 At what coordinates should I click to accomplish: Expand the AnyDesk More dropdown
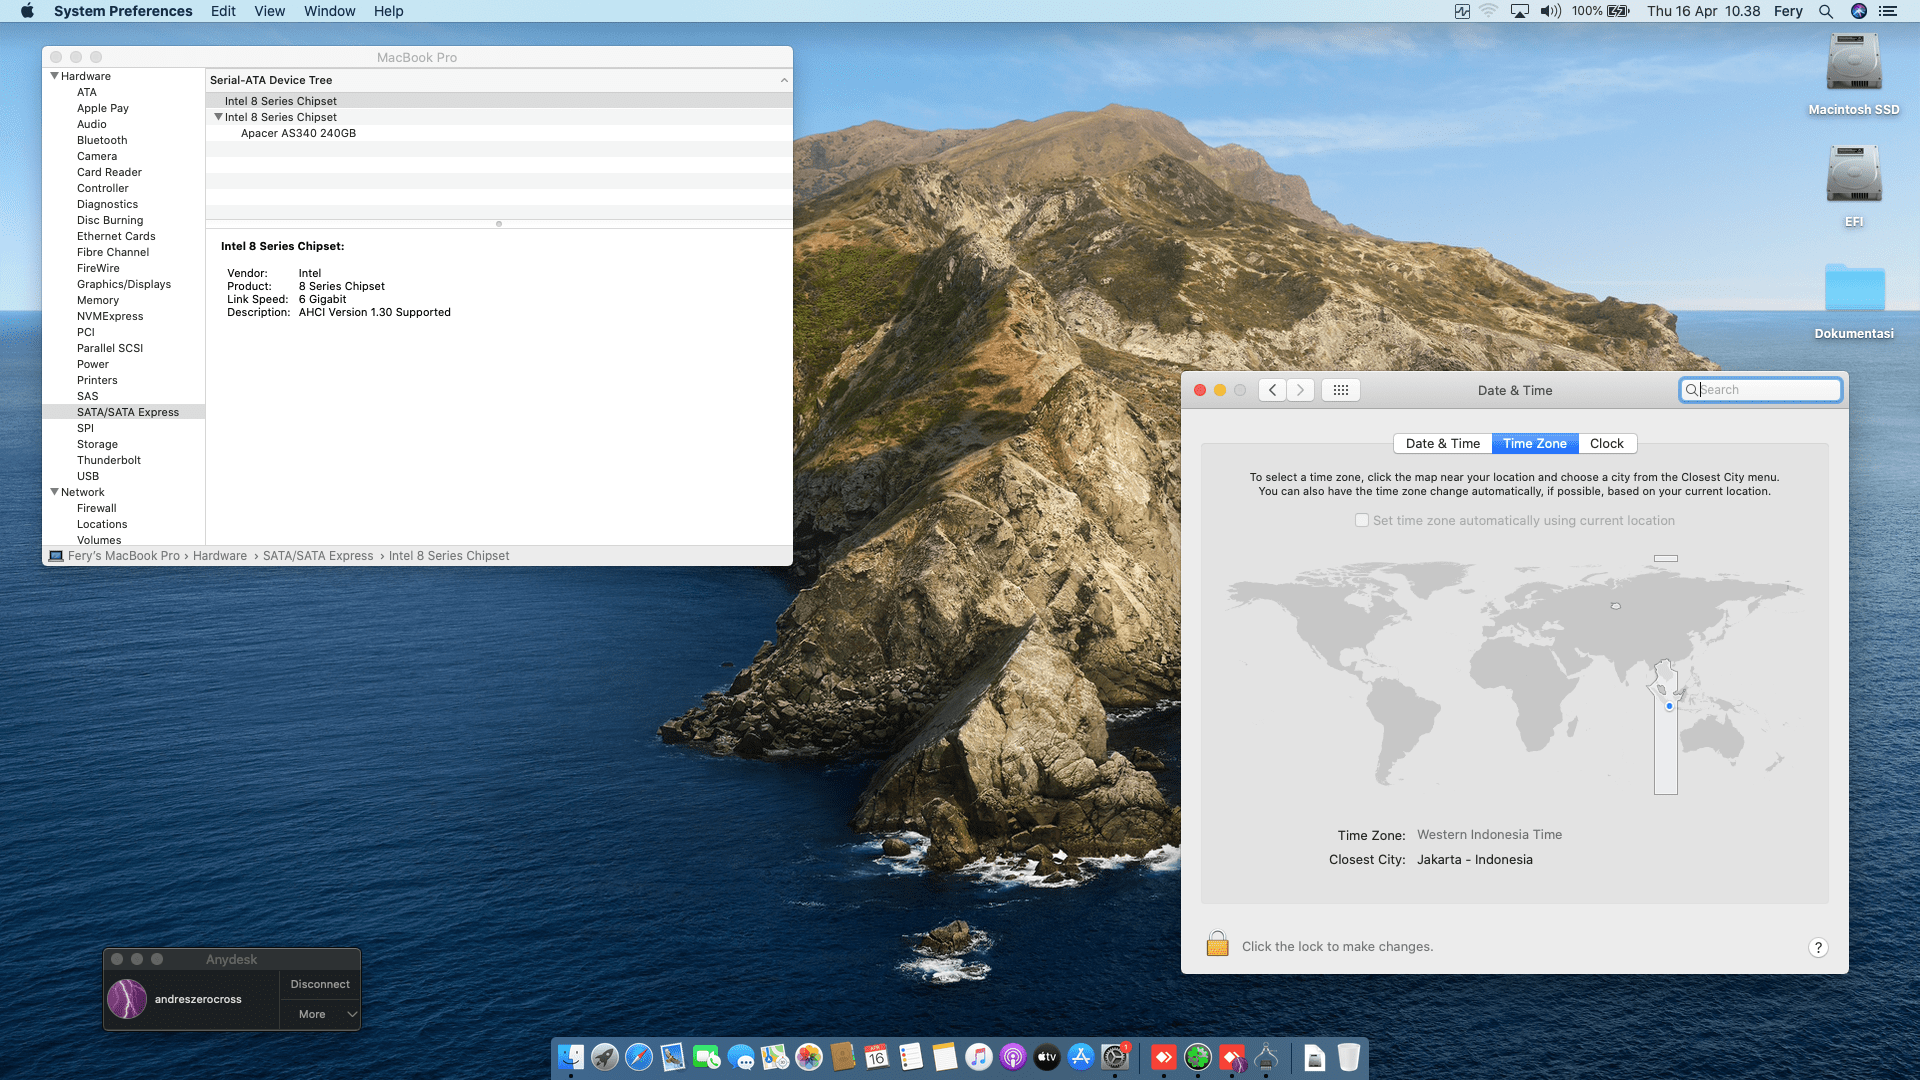tap(351, 1014)
